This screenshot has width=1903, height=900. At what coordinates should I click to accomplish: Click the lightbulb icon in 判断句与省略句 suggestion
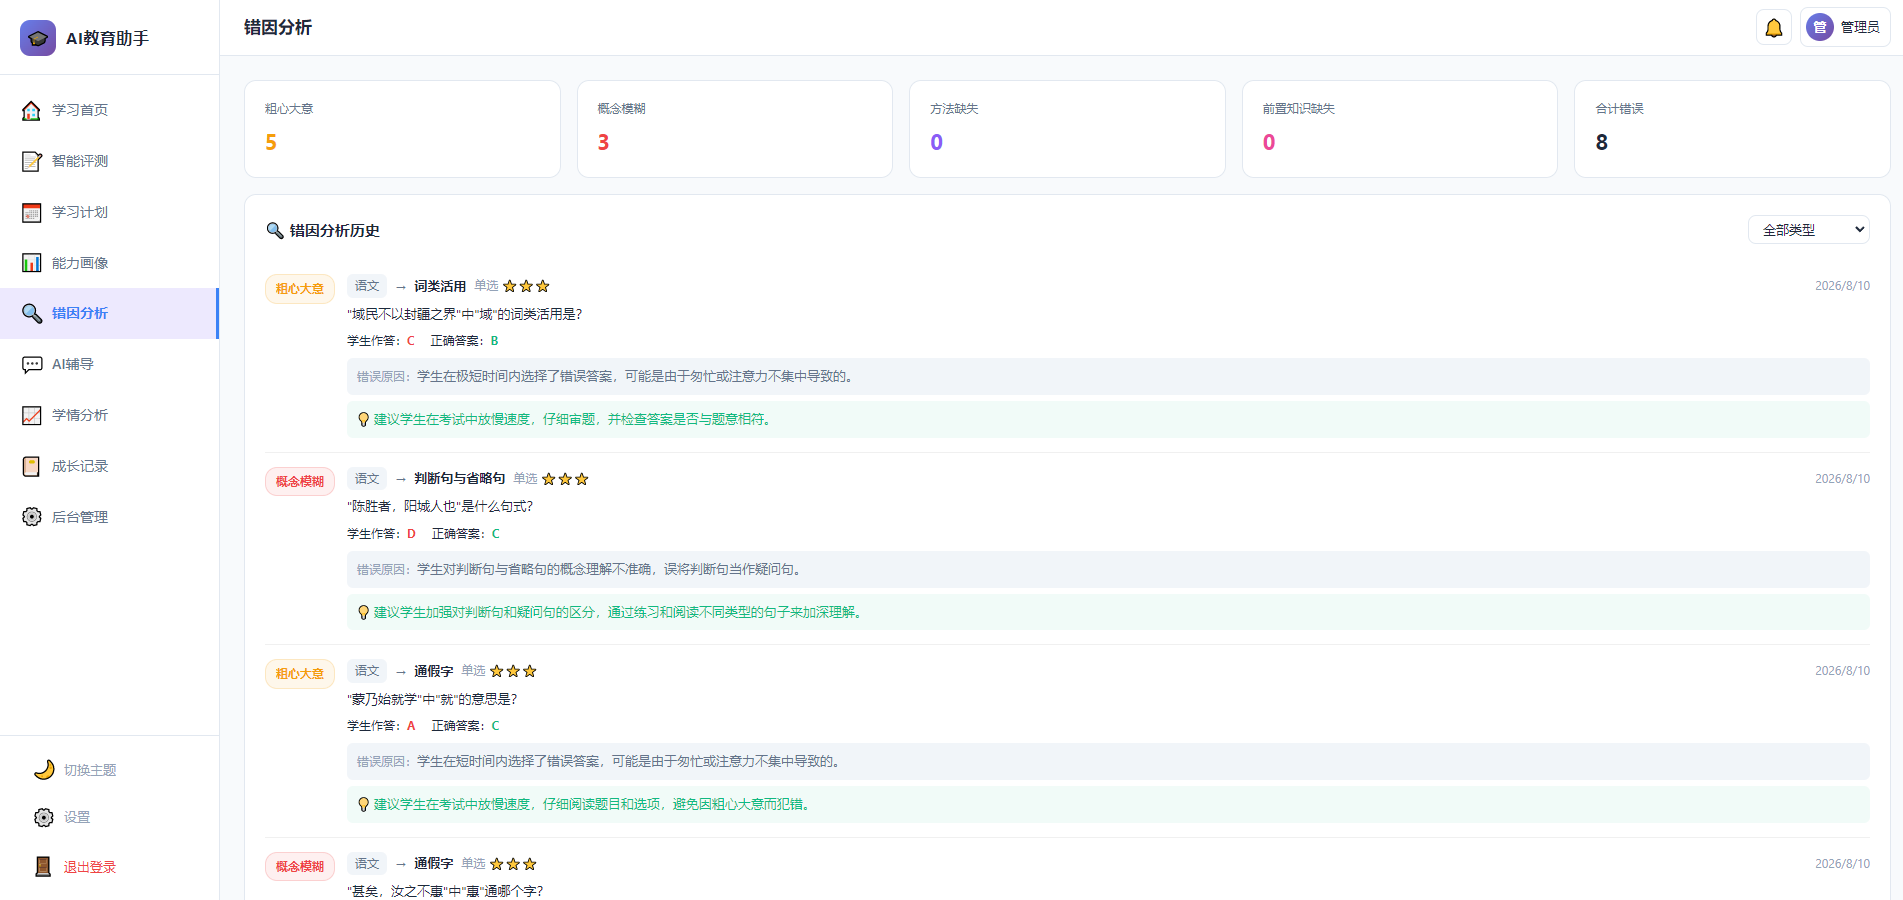coord(364,613)
